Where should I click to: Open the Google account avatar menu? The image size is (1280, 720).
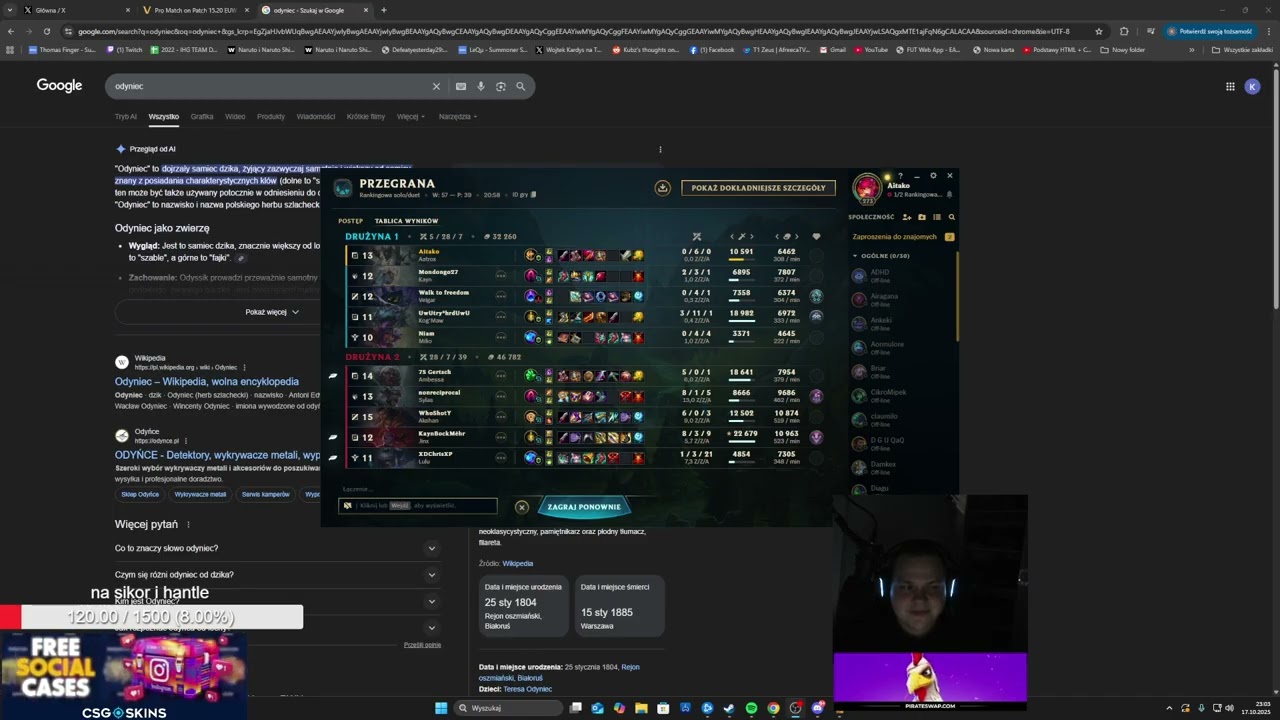click(1252, 86)
